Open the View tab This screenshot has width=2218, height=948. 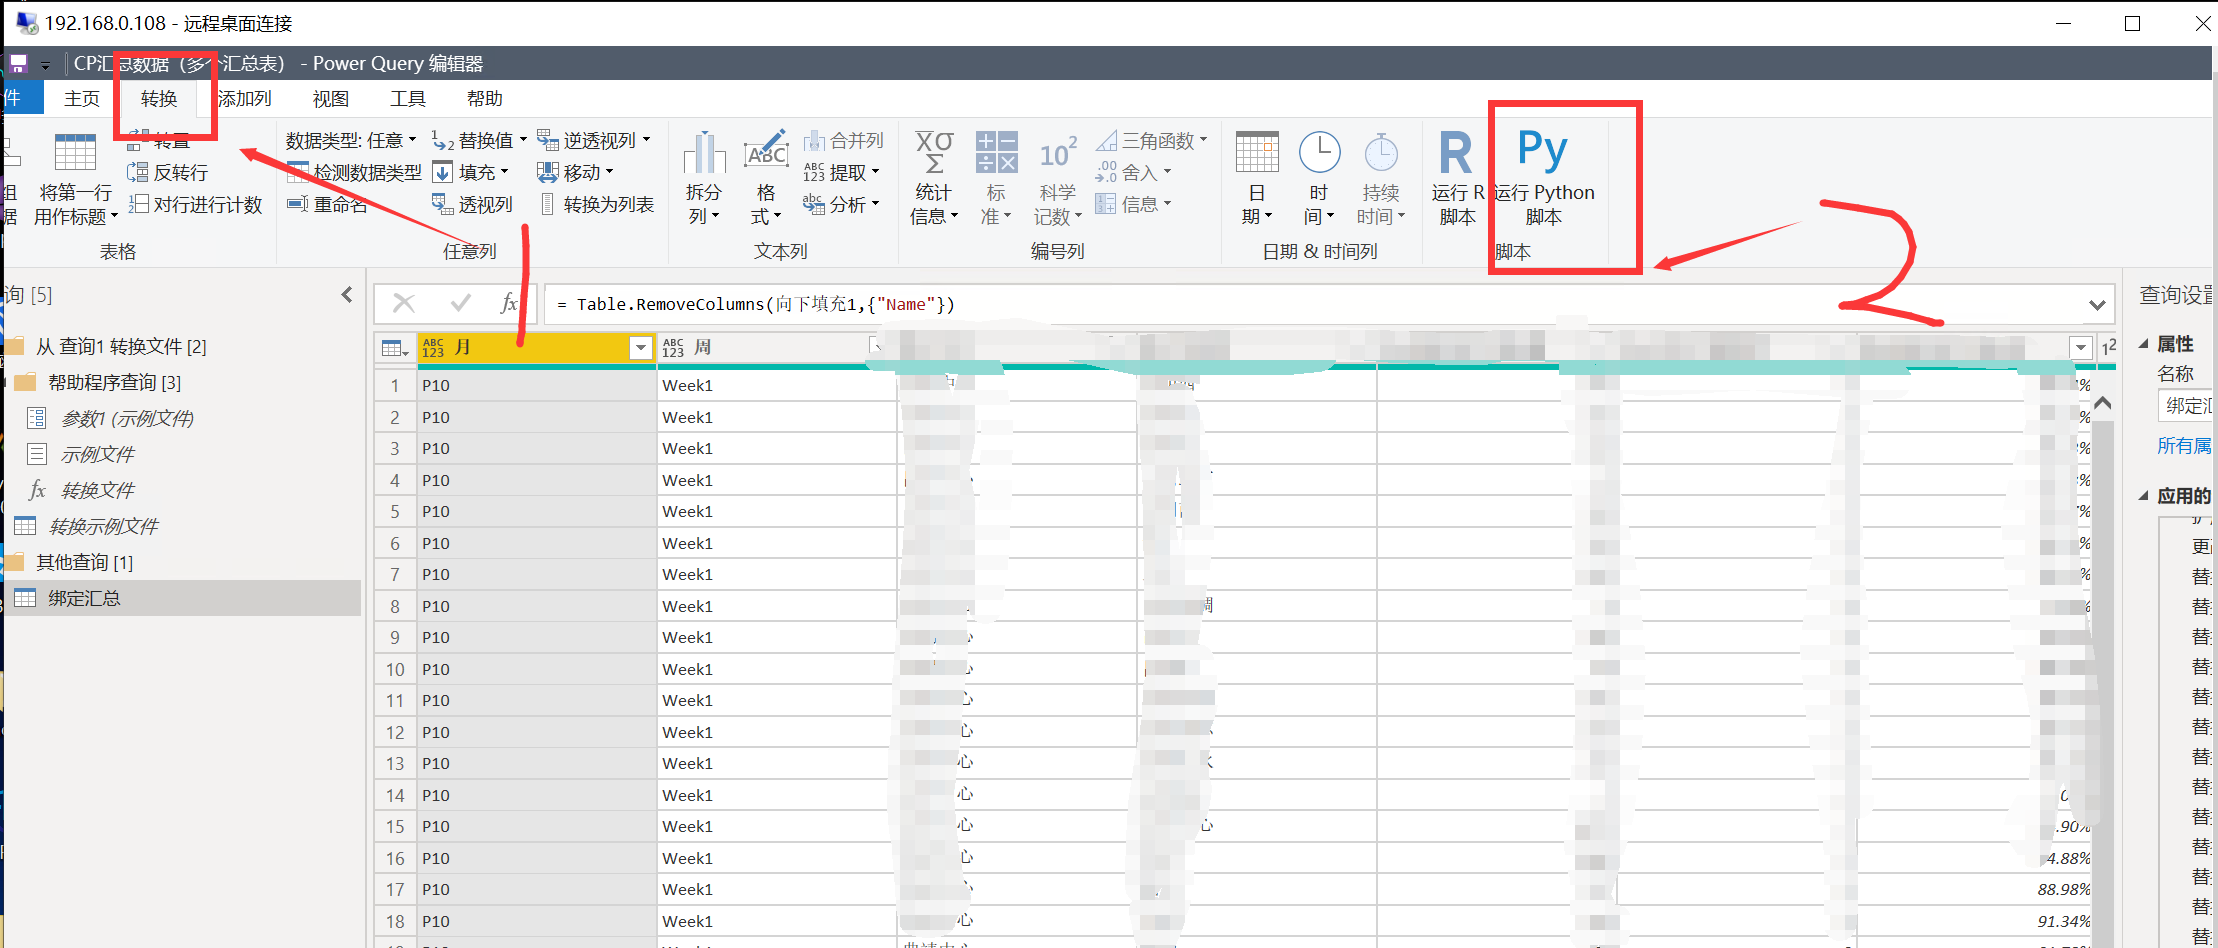(331, 98)
